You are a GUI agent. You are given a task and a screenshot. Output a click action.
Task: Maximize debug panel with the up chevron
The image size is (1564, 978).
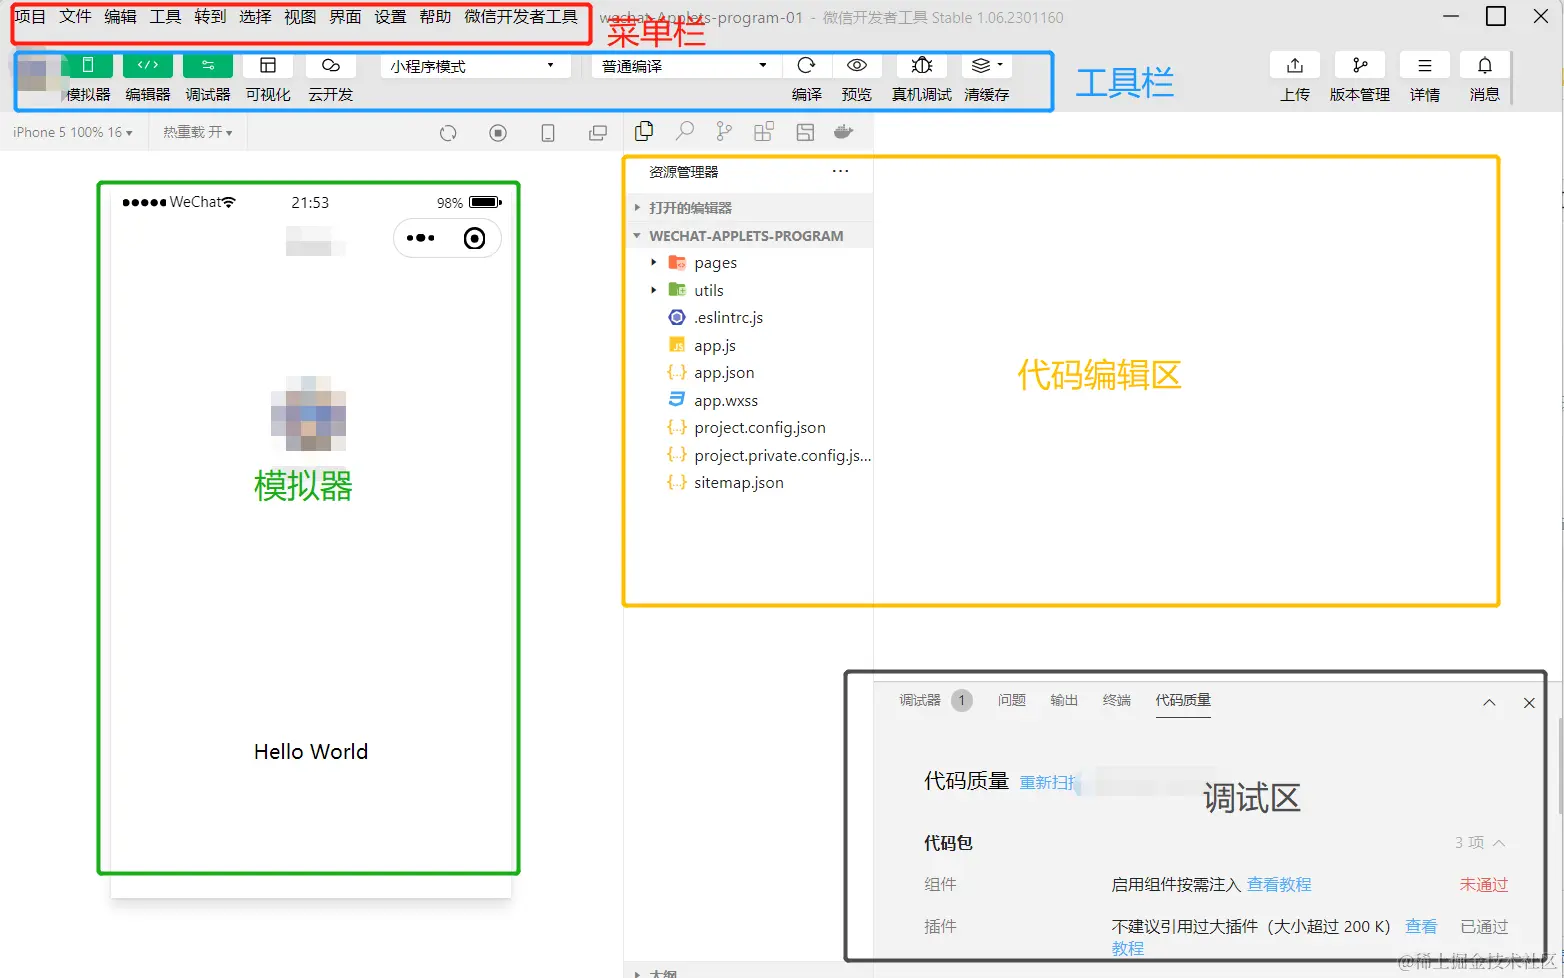[x=1489, y=703]
